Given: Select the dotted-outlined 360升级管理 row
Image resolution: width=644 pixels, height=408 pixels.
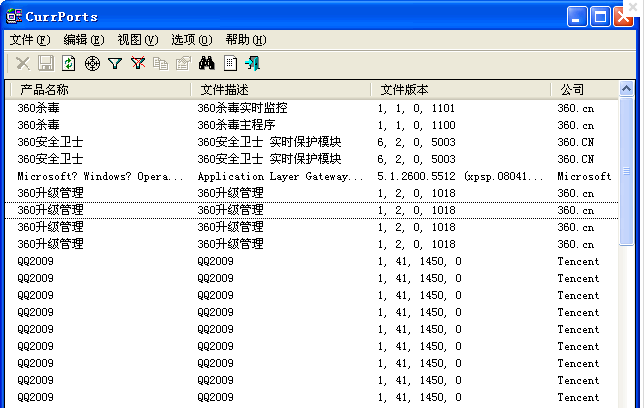Looking at the screenshot, I should click(x=311, y=210).
